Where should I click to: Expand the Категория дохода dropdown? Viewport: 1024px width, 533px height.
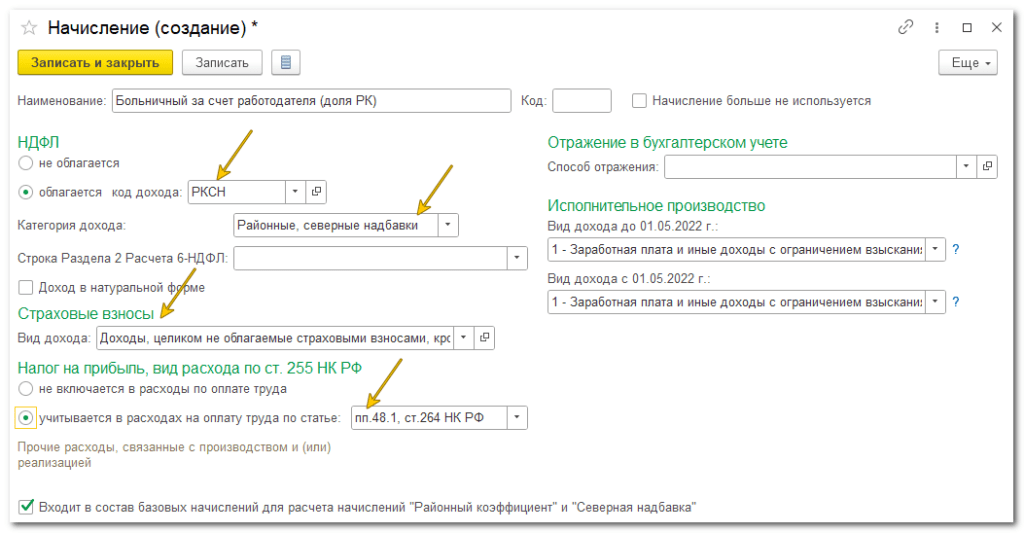[x=448, y=226]
